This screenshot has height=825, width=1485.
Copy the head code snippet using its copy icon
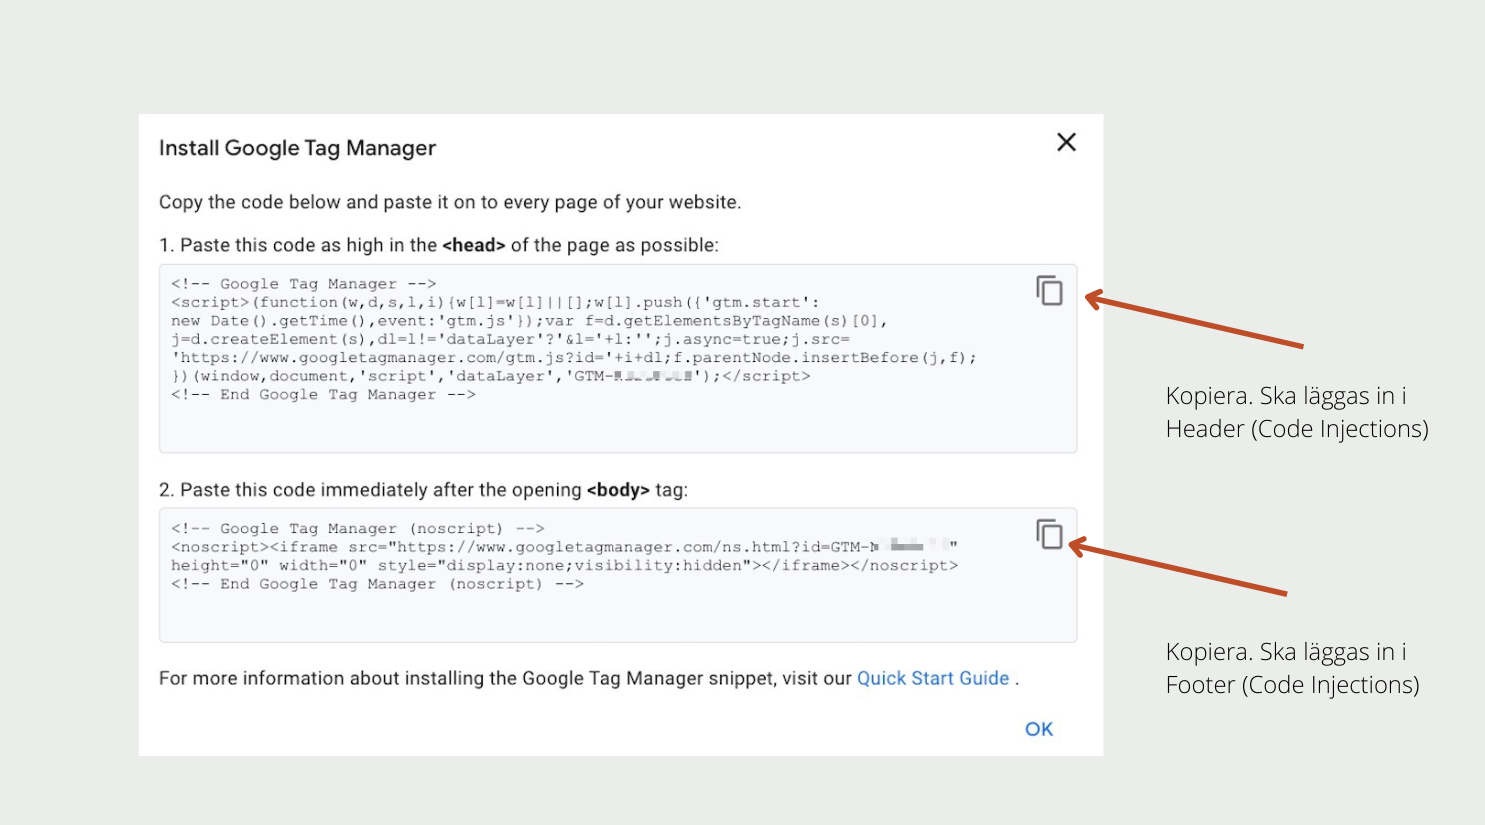point(1049,290)
